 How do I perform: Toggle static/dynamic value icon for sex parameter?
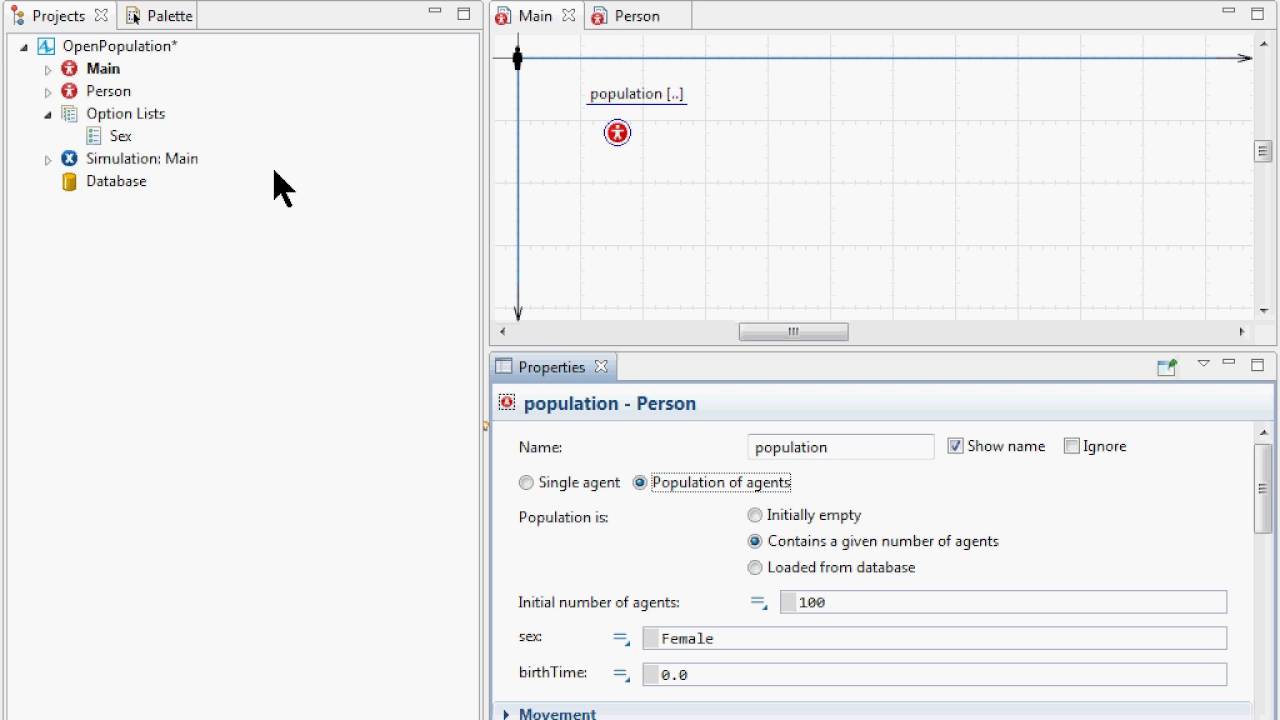point(621,638)
